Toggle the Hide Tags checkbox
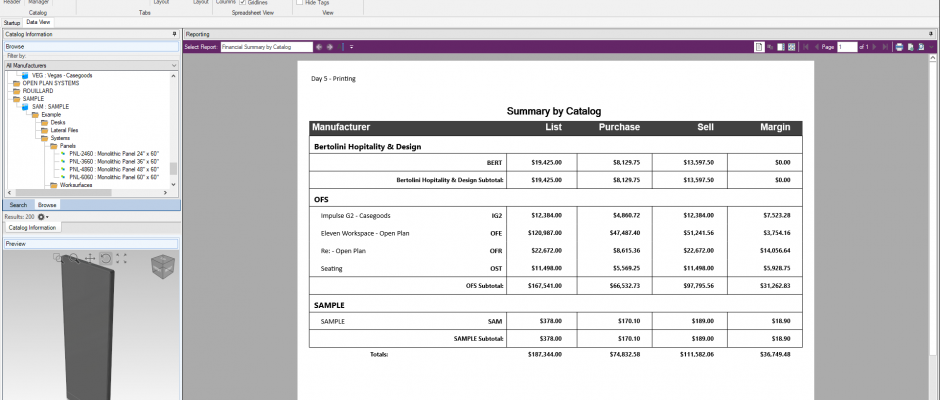The height and width of the screenshot is (400, 940). tap(299, 2)
